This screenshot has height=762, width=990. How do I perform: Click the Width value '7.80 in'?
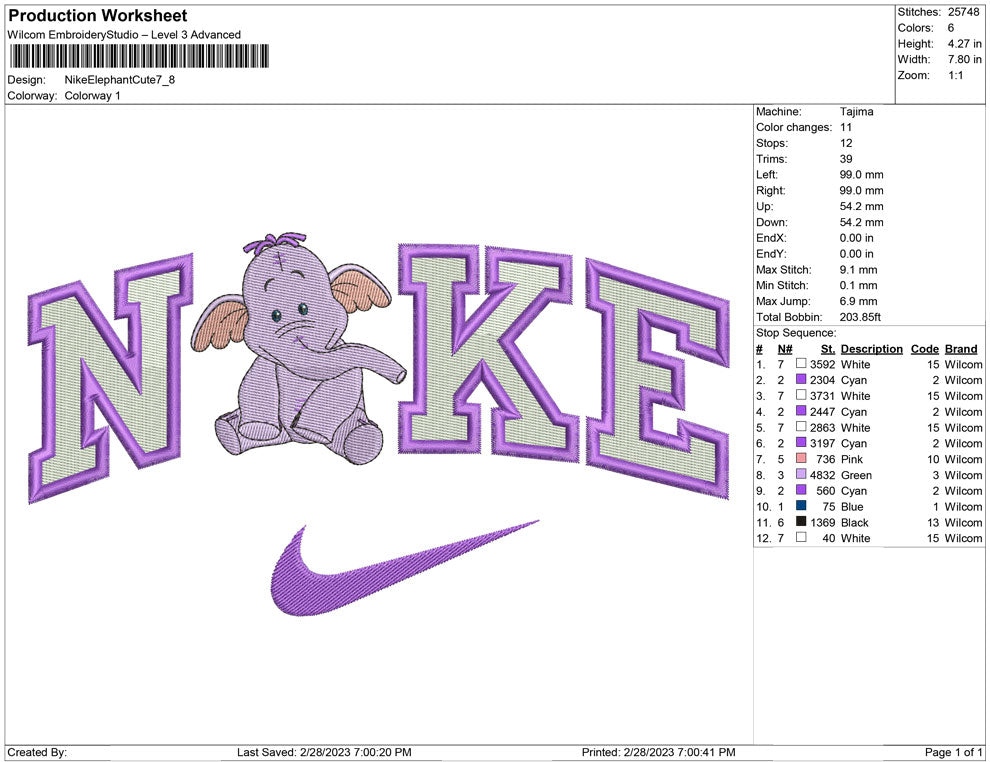pyautogui.click(x=964, y=59)
